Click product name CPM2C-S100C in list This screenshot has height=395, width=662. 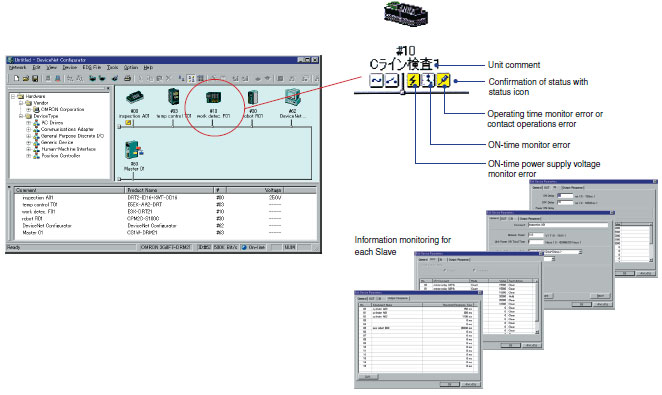tap(143, 219)
